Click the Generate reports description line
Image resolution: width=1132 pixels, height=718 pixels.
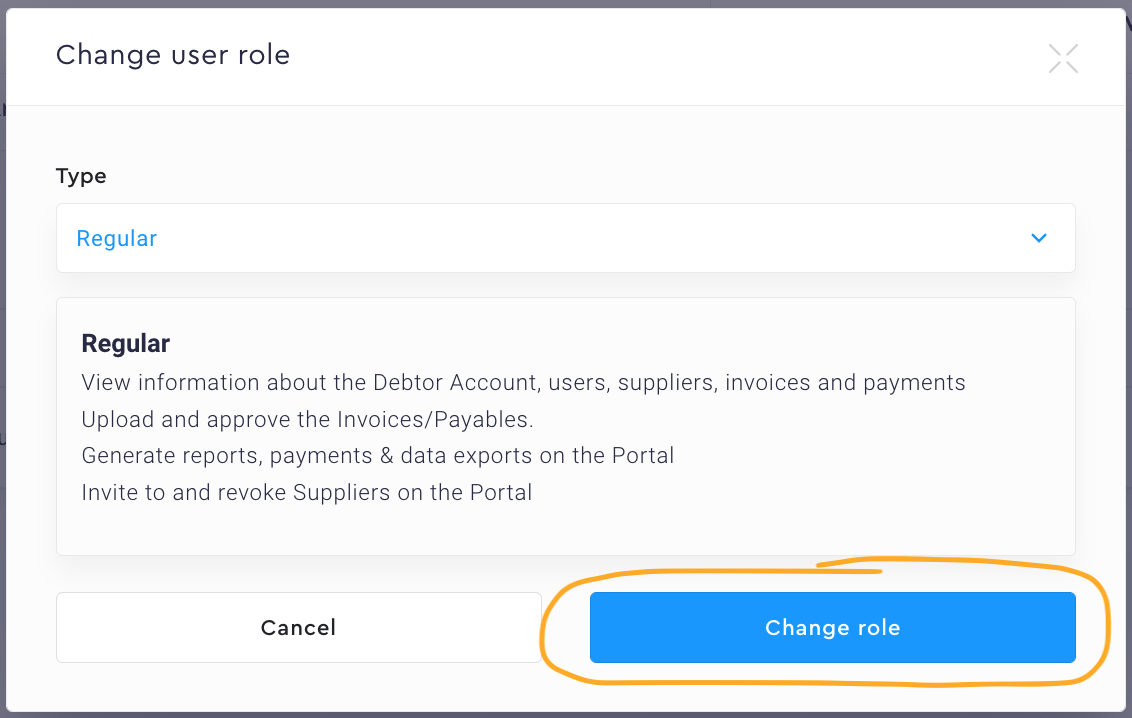coord(378,456)
